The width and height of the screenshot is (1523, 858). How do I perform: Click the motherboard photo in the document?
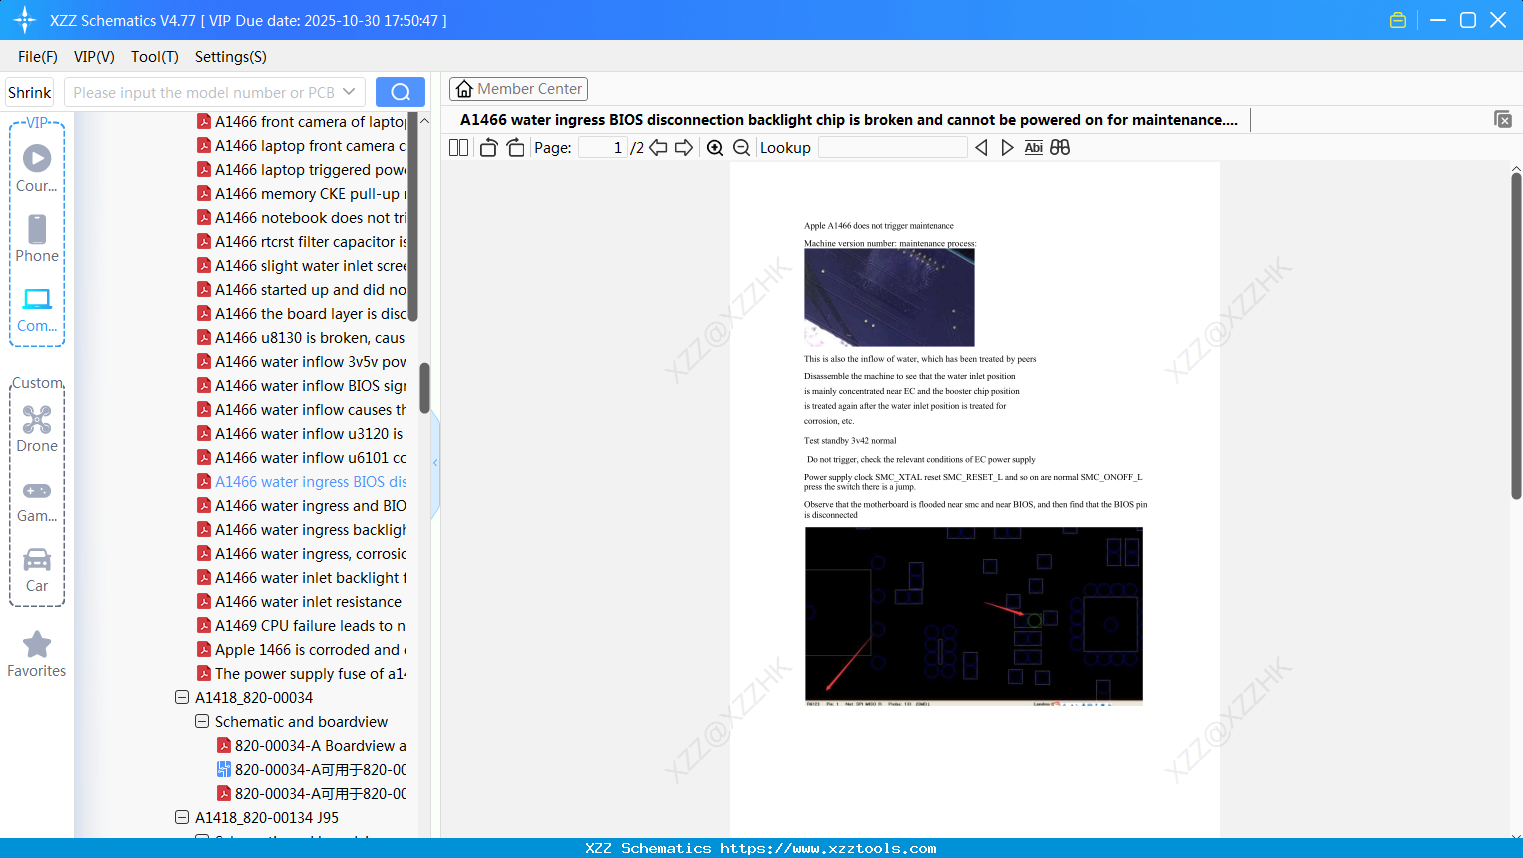[889, 298]
